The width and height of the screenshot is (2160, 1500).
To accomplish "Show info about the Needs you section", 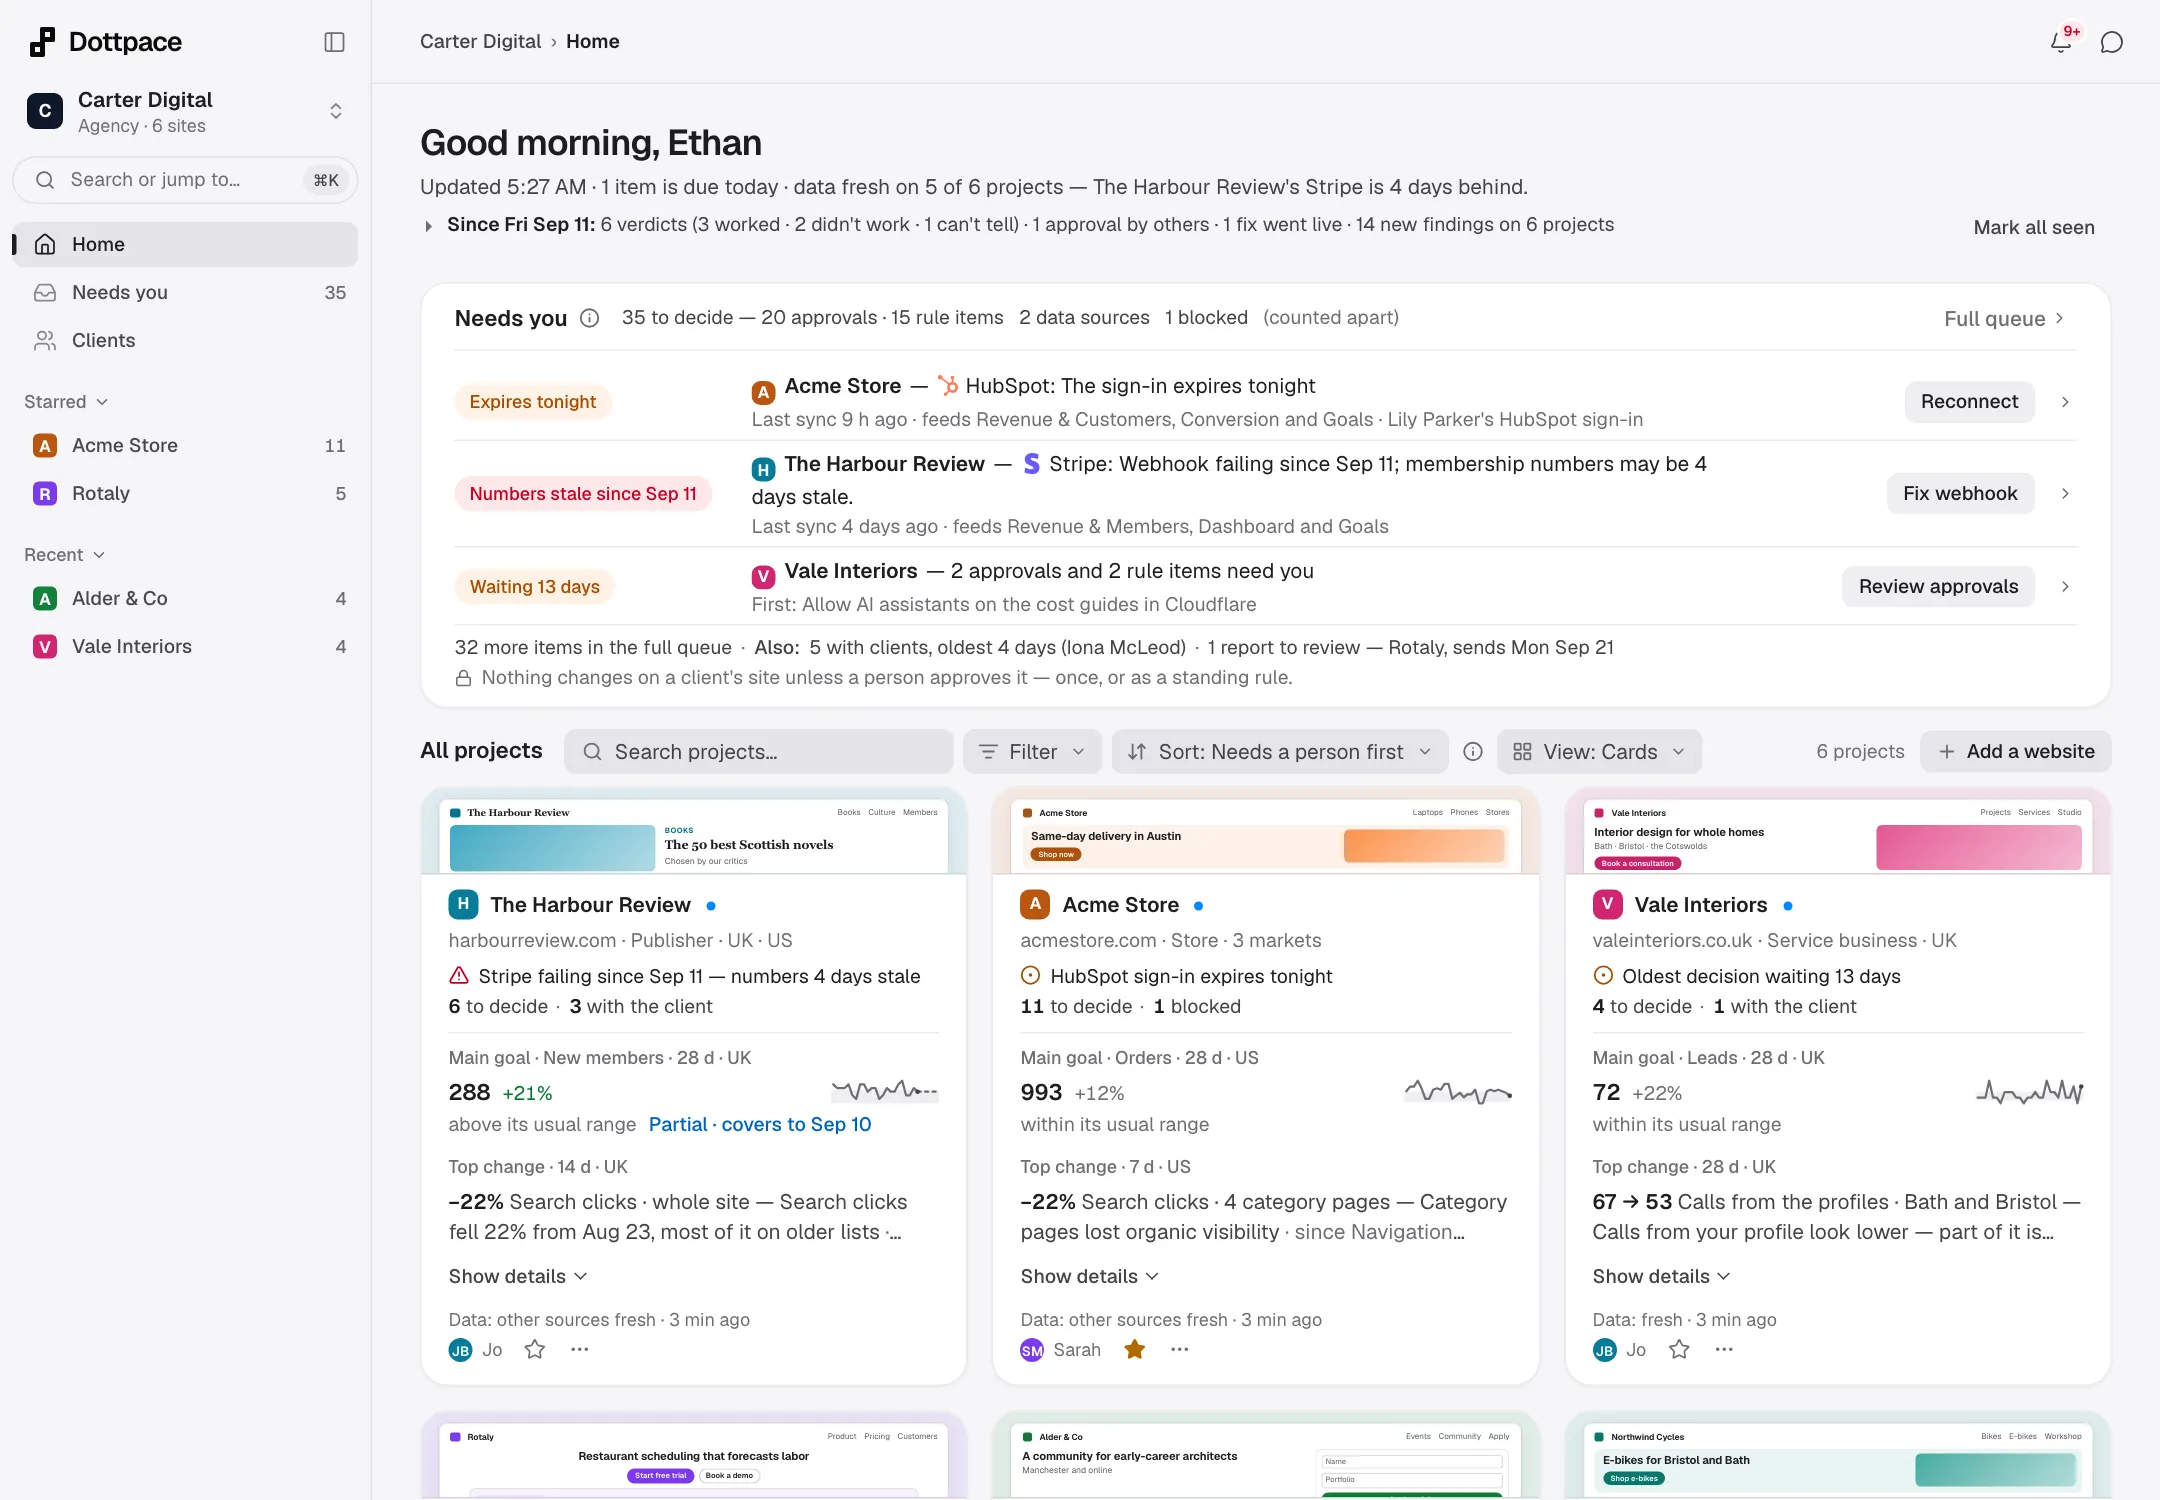I will point(590,318).
